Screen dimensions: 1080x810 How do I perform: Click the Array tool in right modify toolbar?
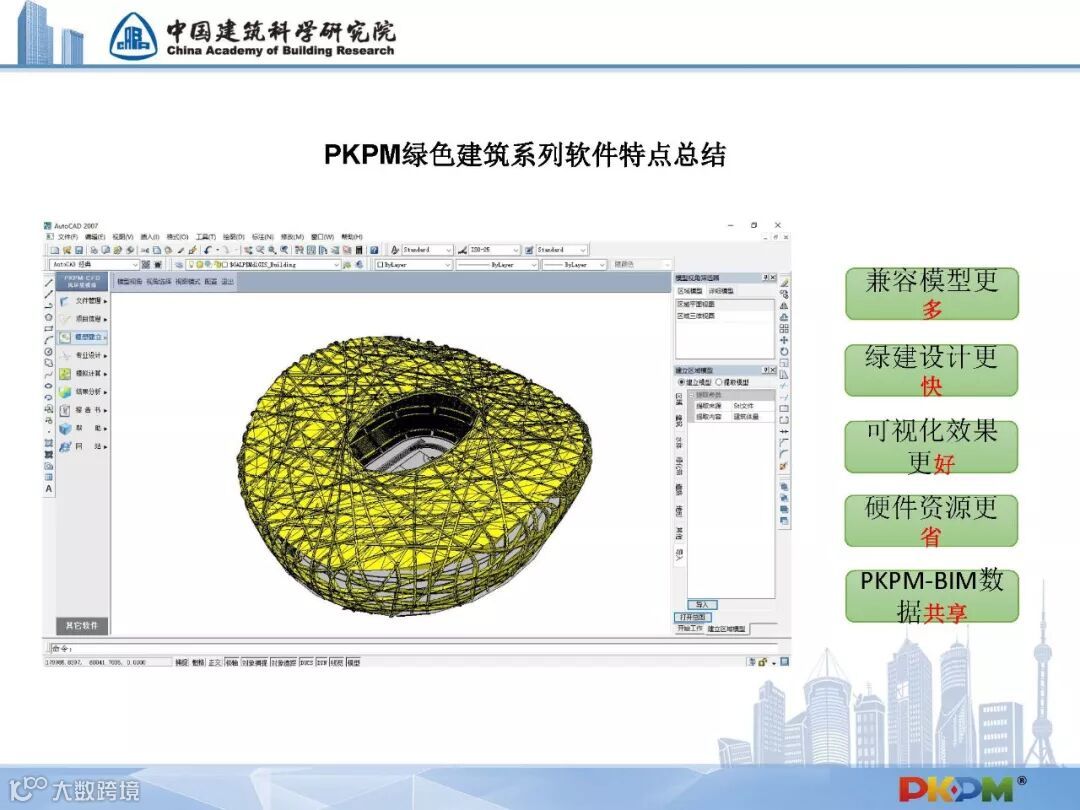784,329
